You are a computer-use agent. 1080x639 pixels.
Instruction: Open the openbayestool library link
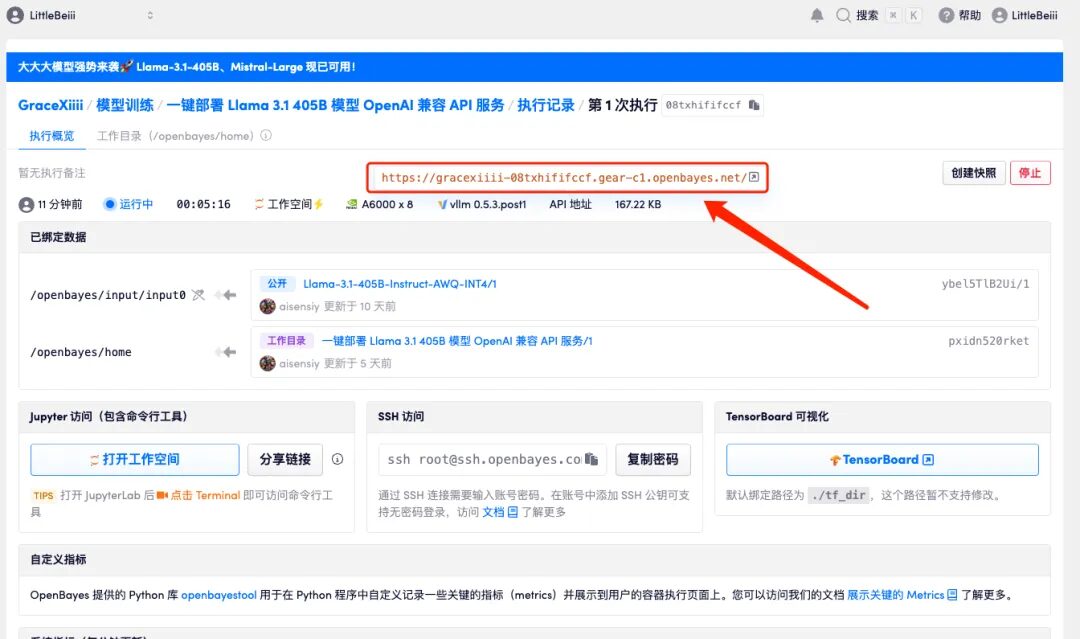(218, 595)
